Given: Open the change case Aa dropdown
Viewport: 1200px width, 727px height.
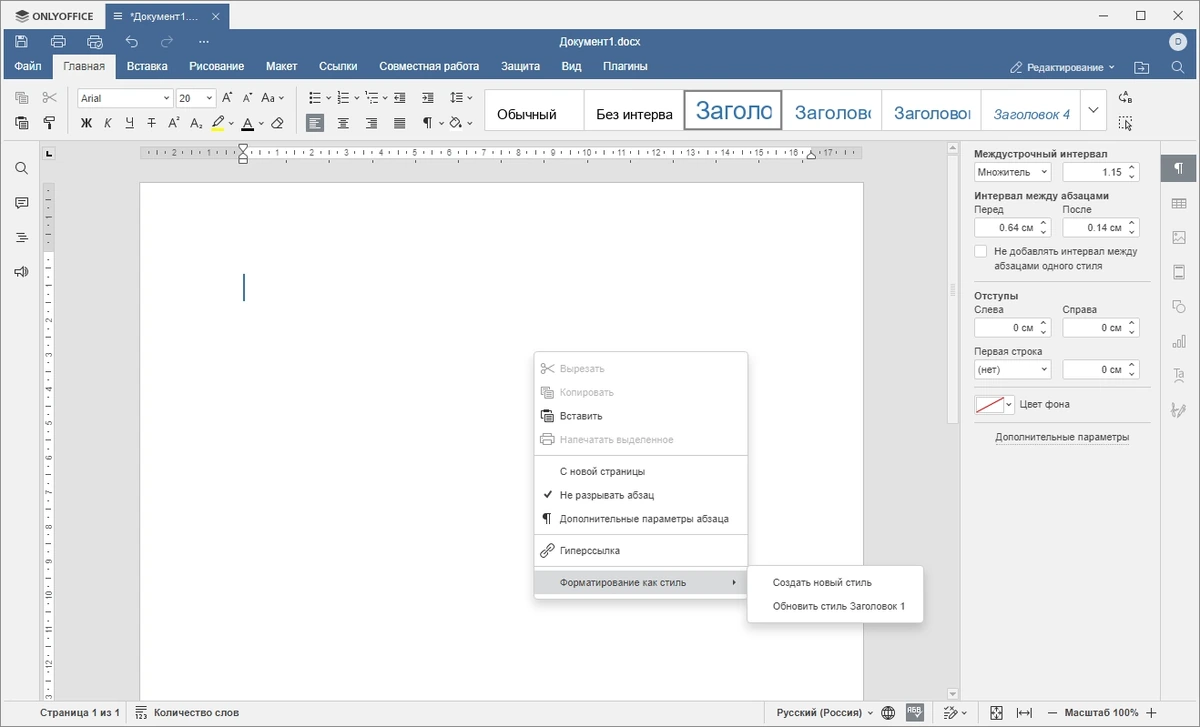Looking at the screenshot, I should coord(273,98).
